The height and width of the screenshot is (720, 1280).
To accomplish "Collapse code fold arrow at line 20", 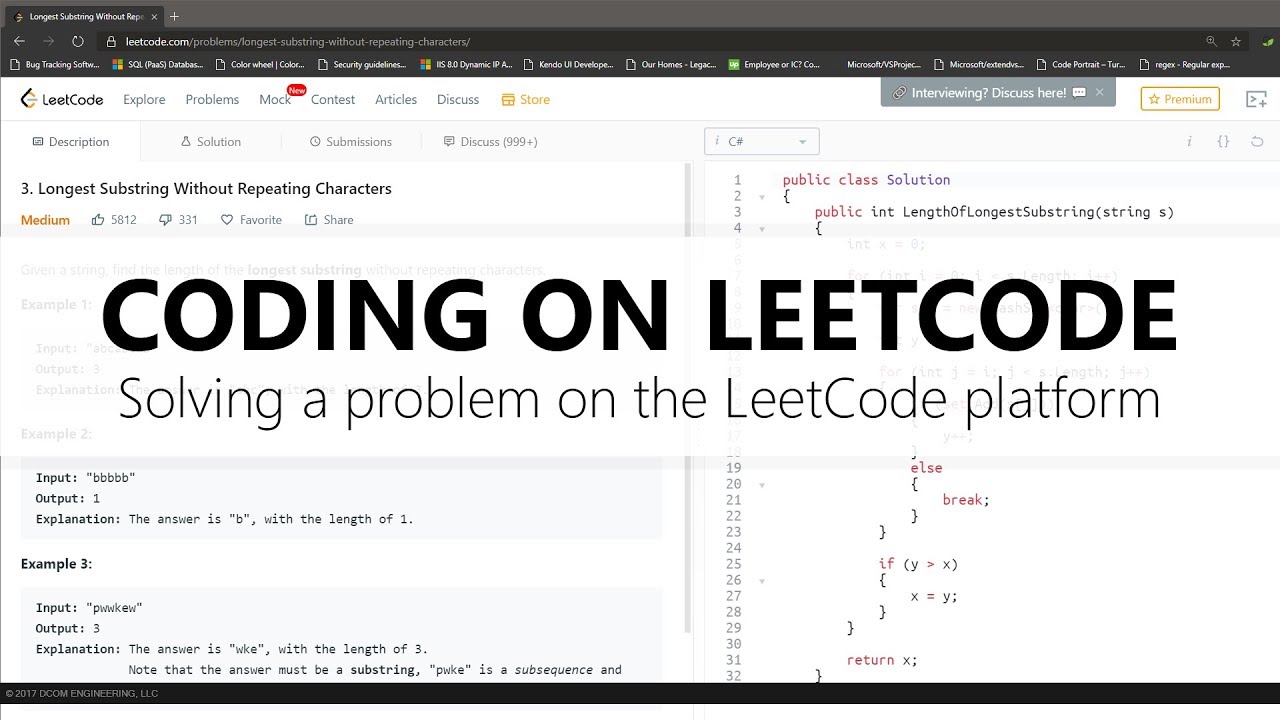I will pos(762,484).
